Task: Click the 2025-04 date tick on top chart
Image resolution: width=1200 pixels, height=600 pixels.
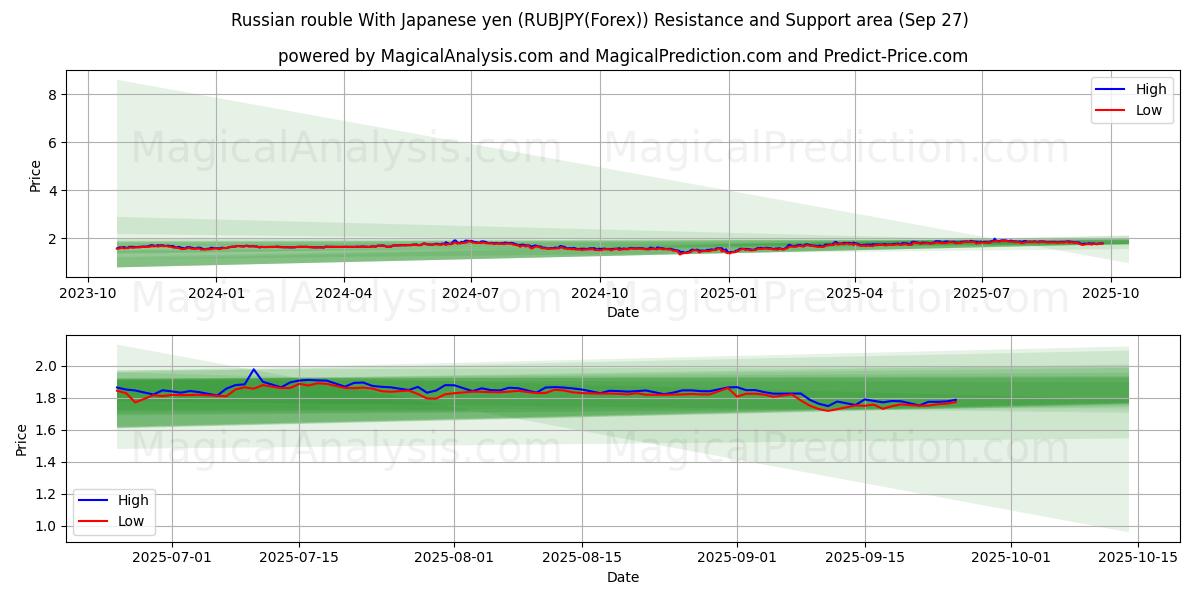Action: click(x=854, y=293)
